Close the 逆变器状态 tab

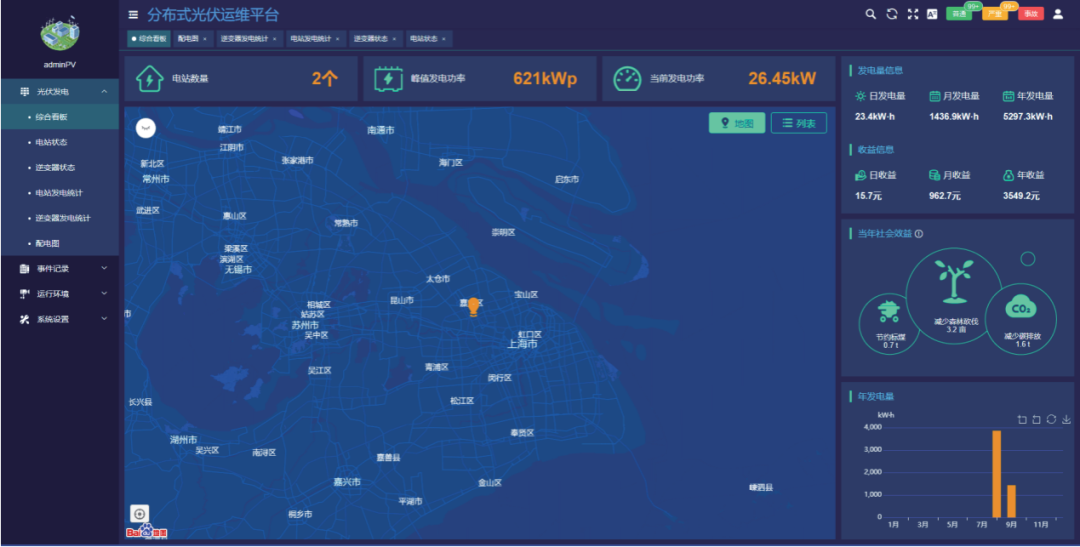click(394, 39)
